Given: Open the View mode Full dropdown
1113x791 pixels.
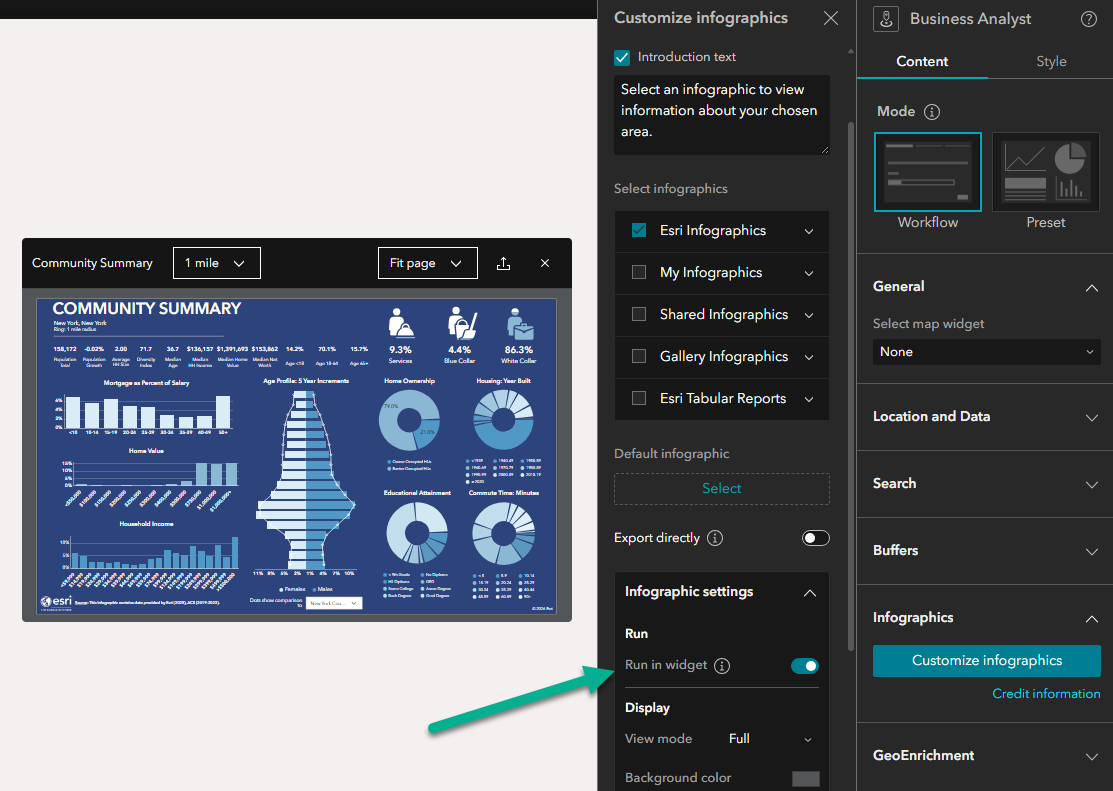Looking at the screenshot, I should [770, 739].
